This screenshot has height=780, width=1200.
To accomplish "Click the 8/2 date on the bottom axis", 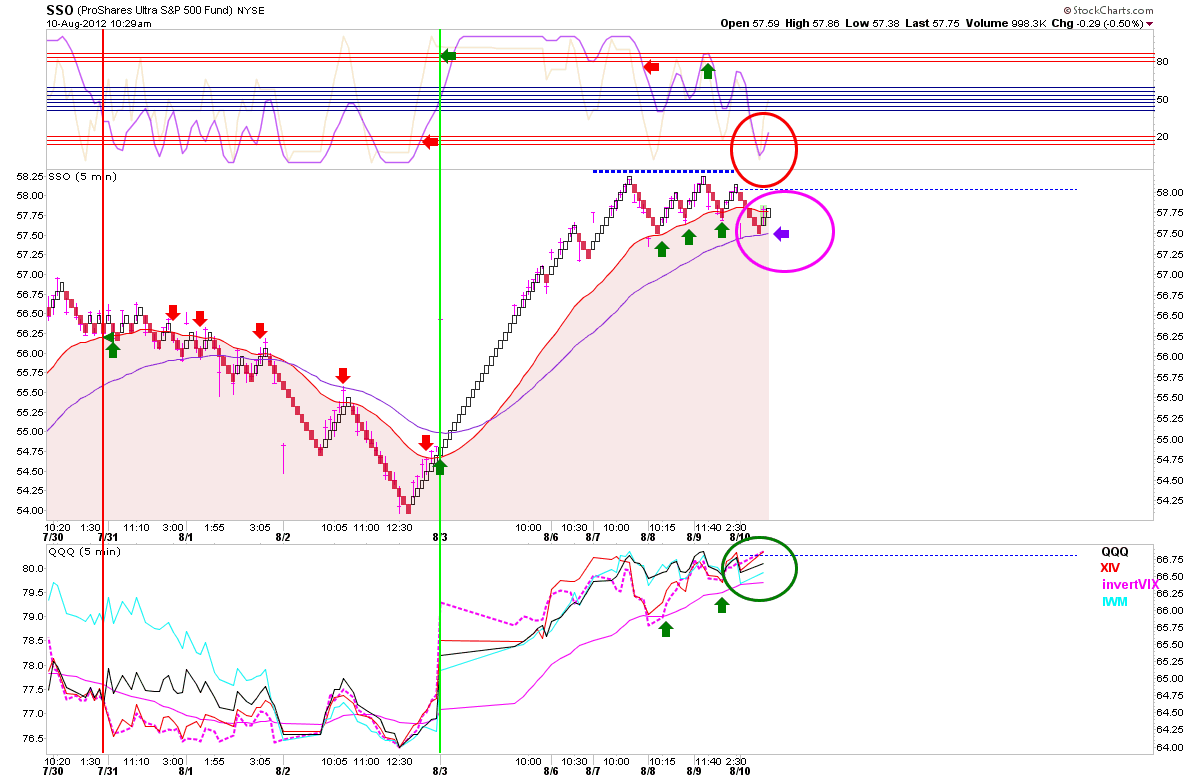I will (x=282, y=772).
